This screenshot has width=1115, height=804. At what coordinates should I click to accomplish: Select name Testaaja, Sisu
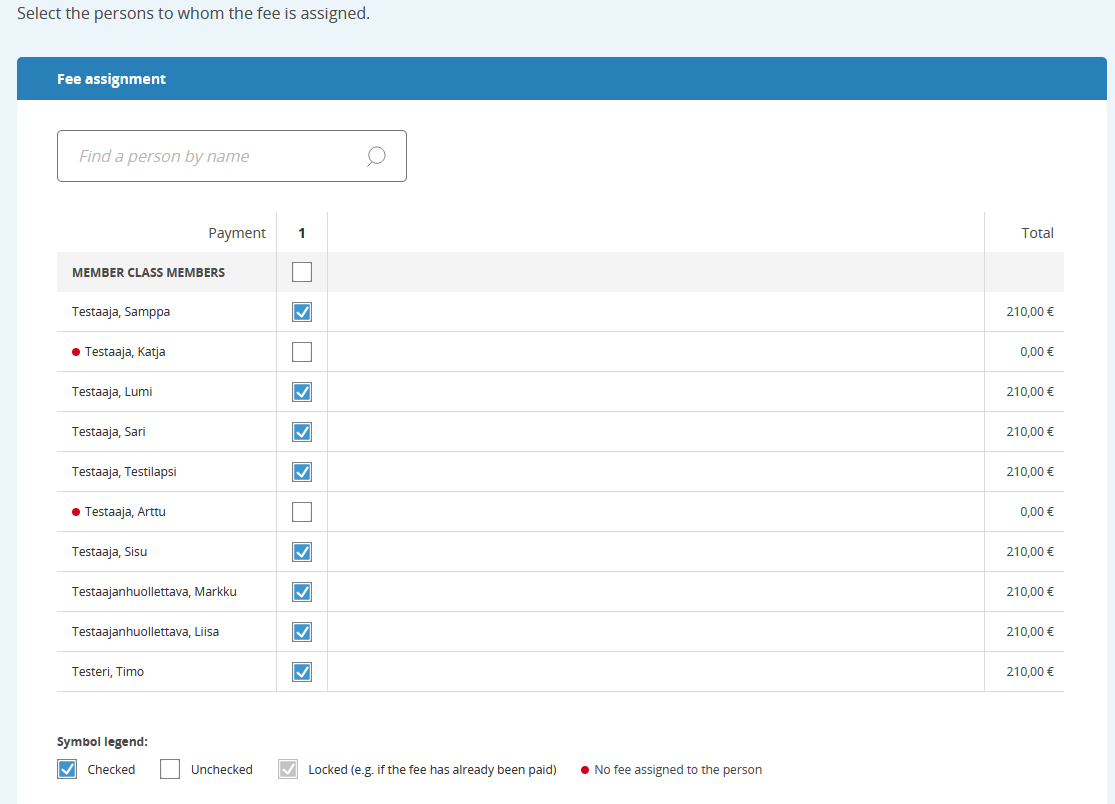point(110,552)
